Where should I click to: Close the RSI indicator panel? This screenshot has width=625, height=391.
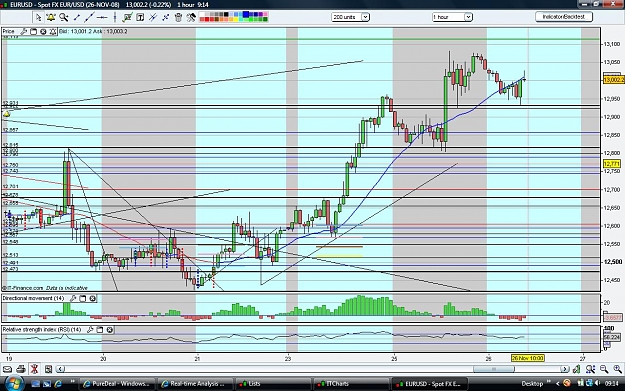(x=110, y=330)
